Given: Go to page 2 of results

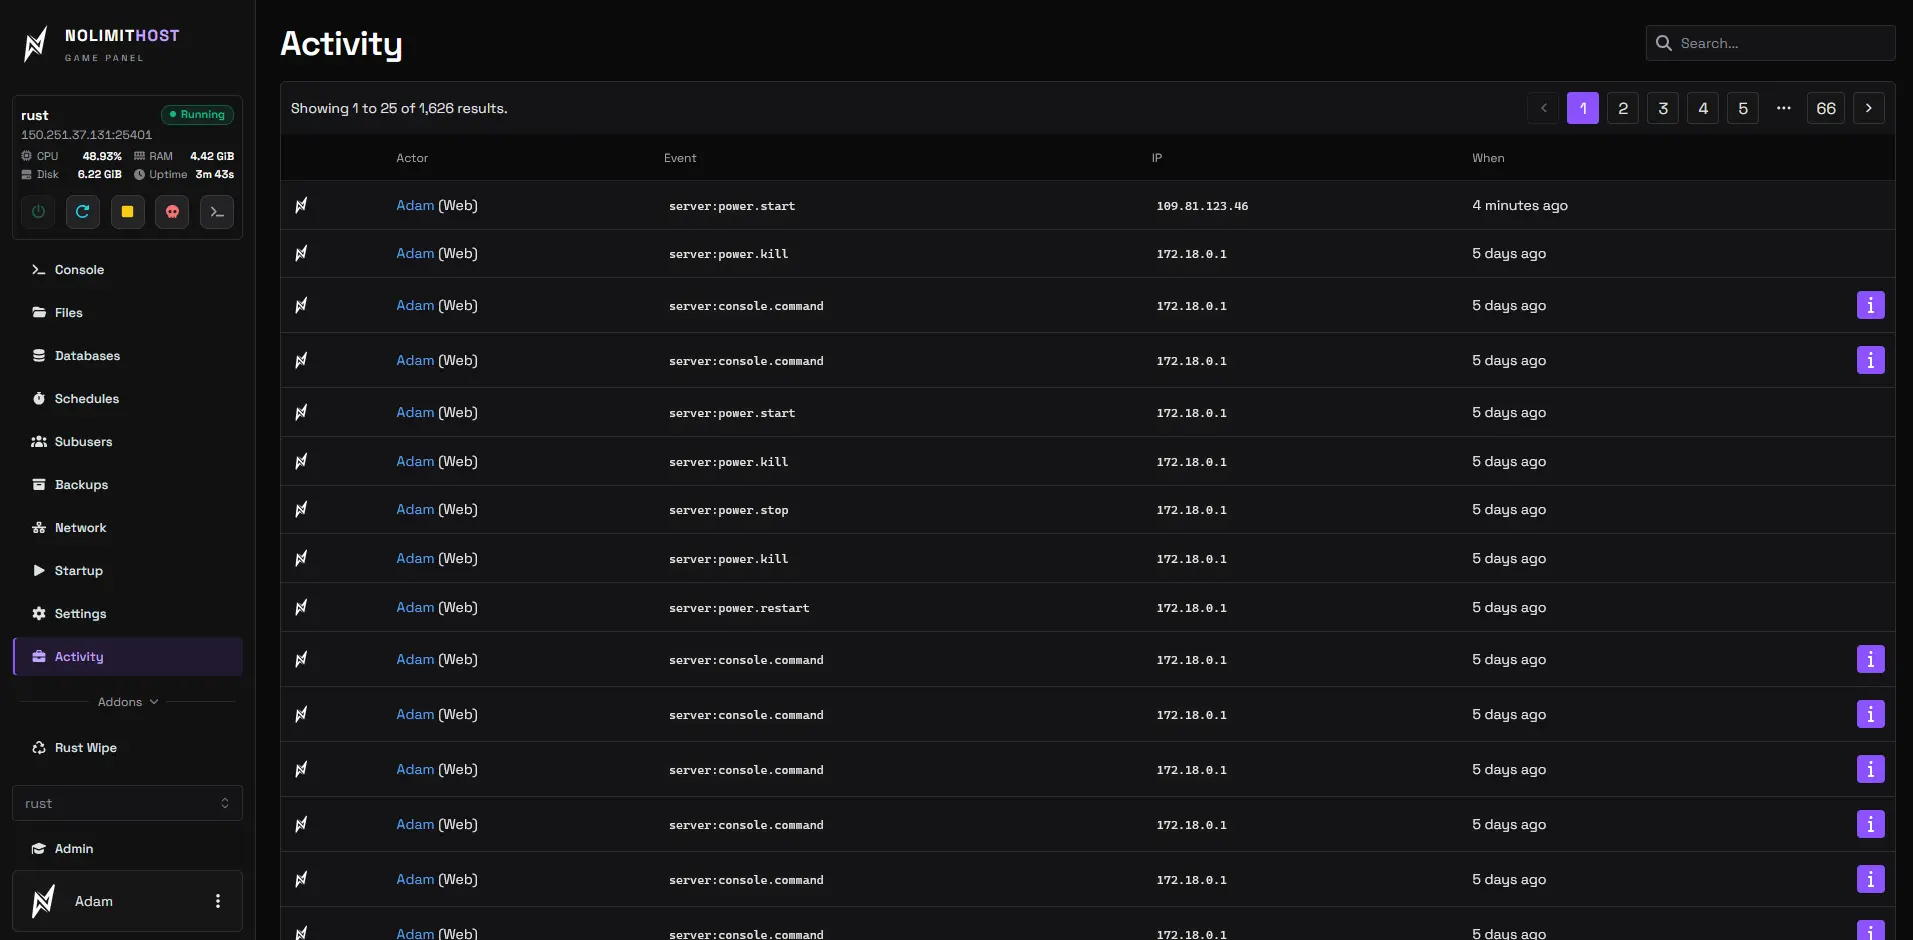Looking at the screenshot, I should pyautogui.click(x=1623, y=108).
